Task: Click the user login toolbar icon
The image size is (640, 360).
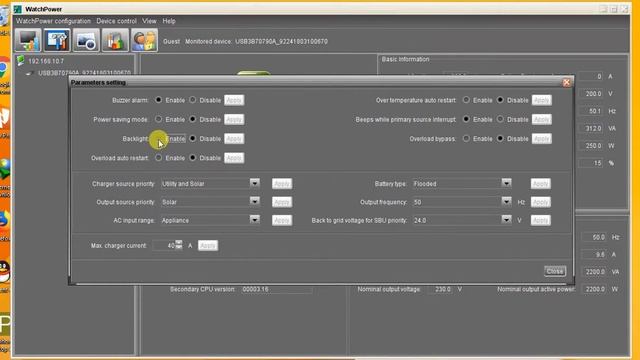Action: click(144, 40)
